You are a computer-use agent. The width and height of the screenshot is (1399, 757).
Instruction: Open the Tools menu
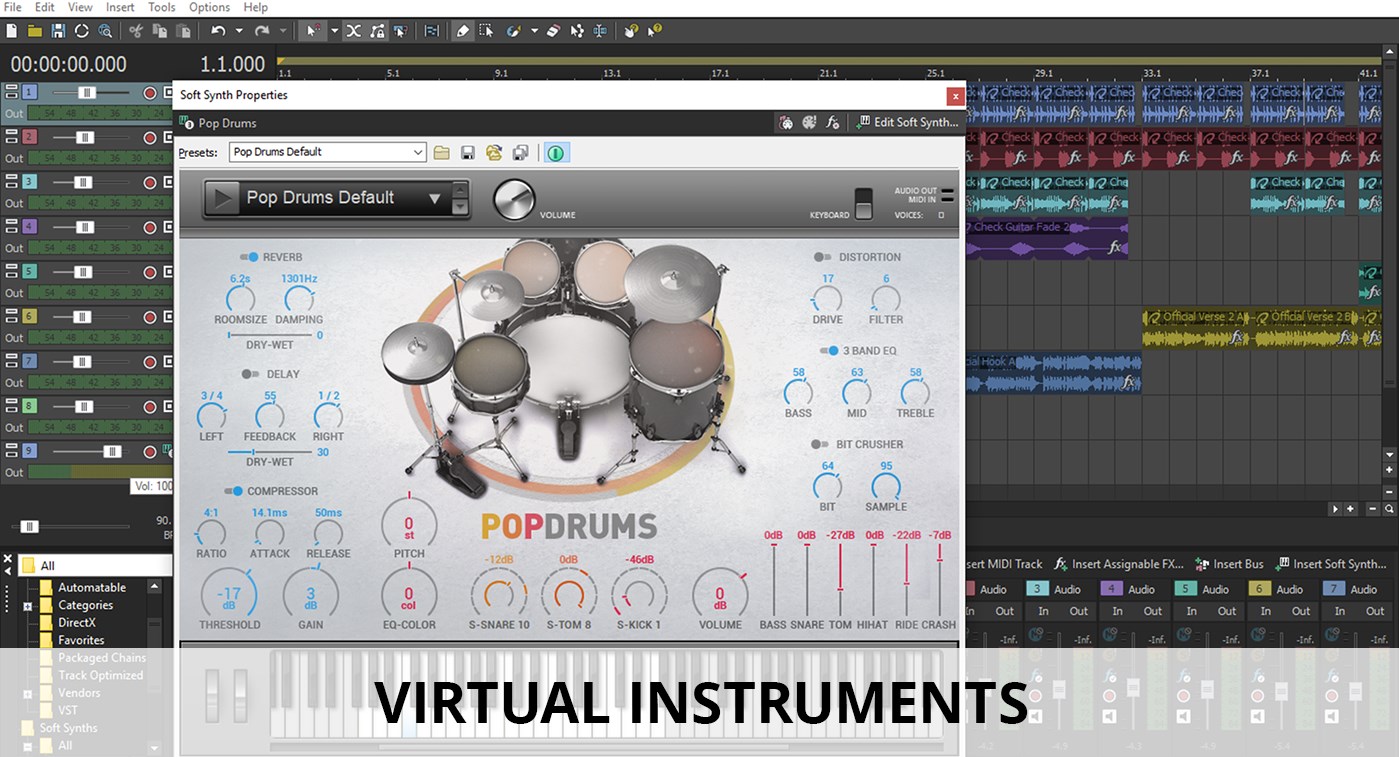[161, 7]
